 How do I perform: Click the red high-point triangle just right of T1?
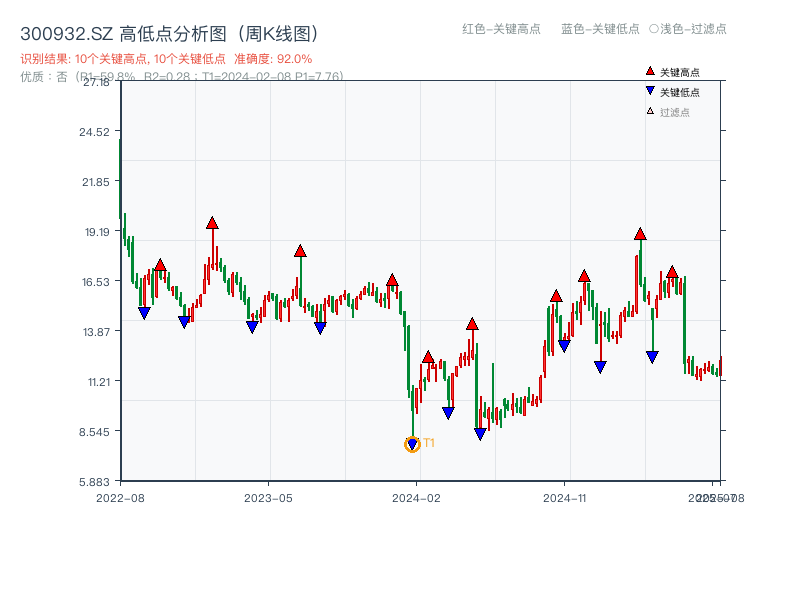(428, 357)
